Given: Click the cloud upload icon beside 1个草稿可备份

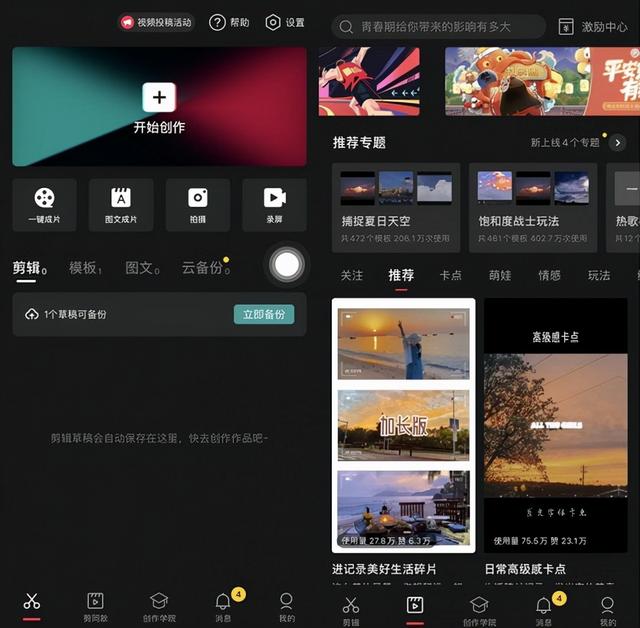Looking at the screenshot, I should pos(31,314).
